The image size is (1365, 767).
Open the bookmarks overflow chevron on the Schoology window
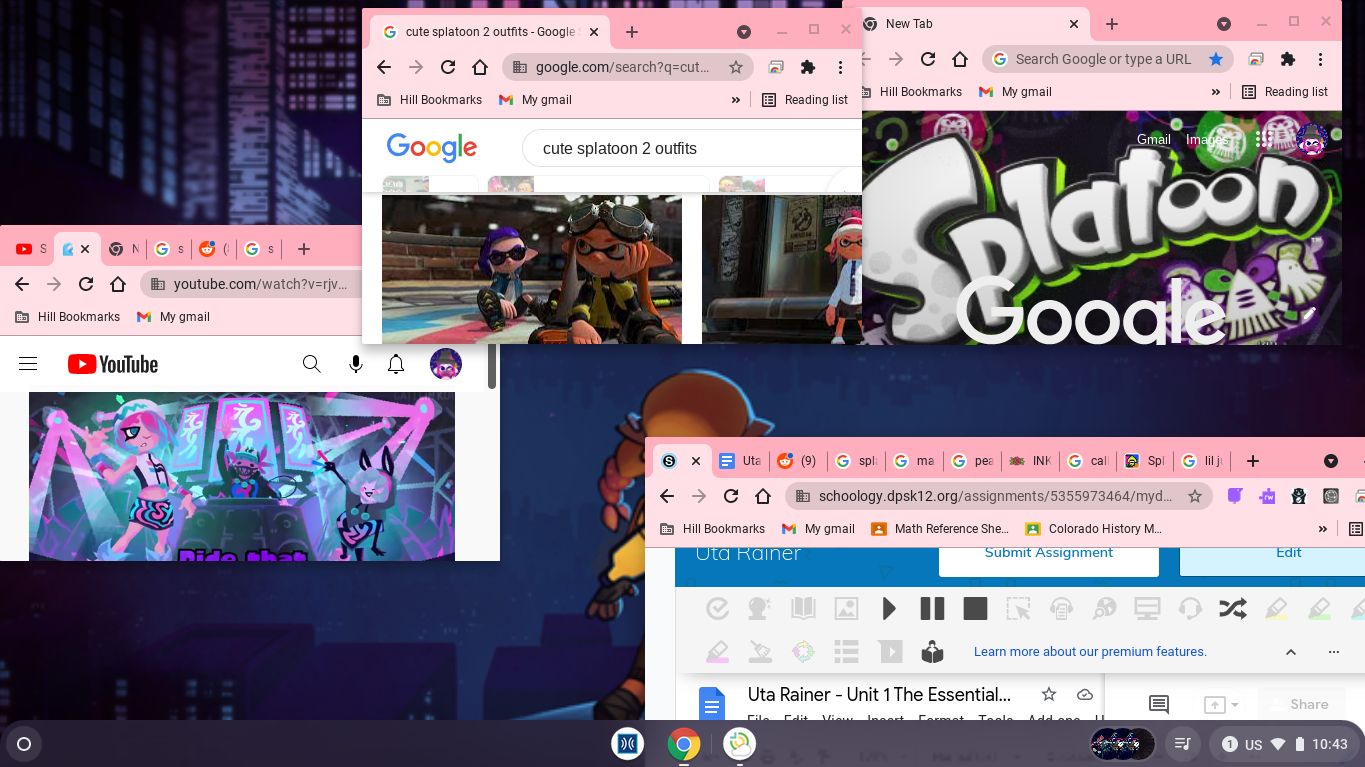coord(1322,528)
